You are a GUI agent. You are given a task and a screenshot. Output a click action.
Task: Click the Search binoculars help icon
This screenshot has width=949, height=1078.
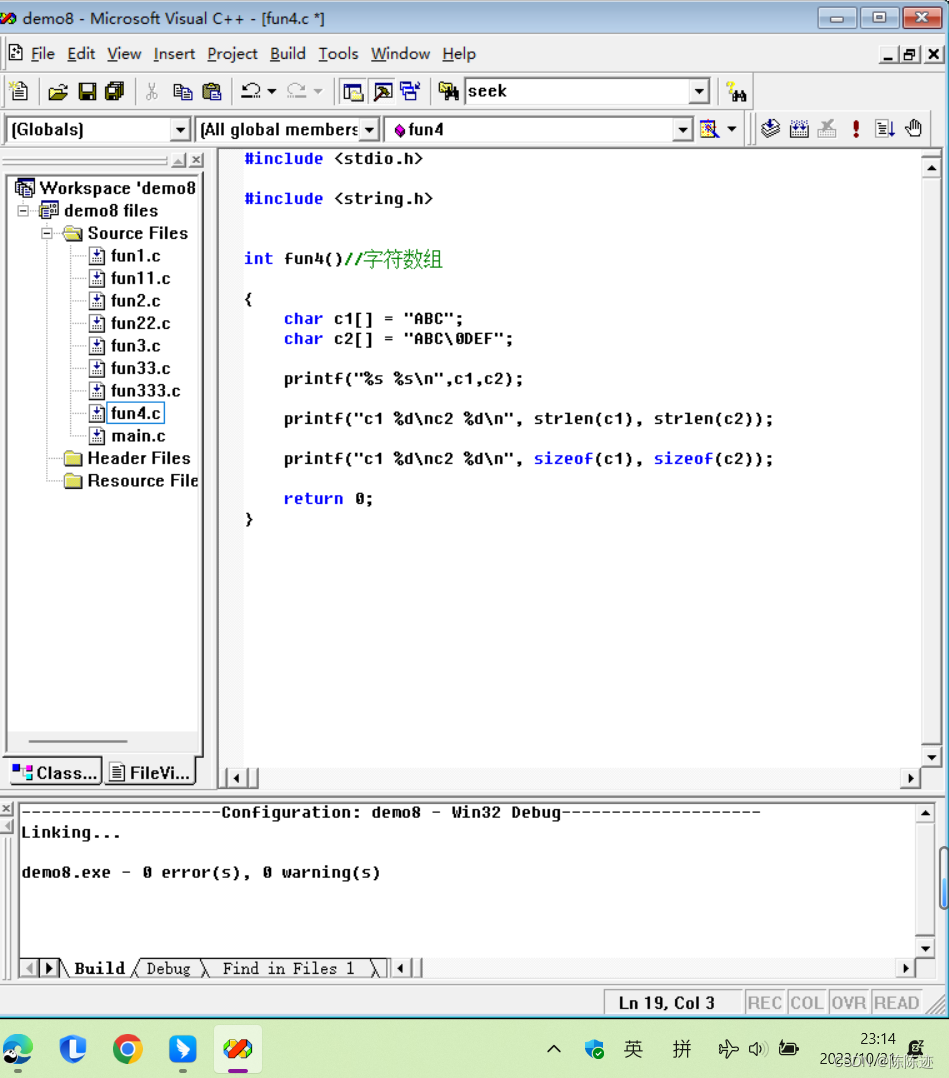click(x=737, y=91)
